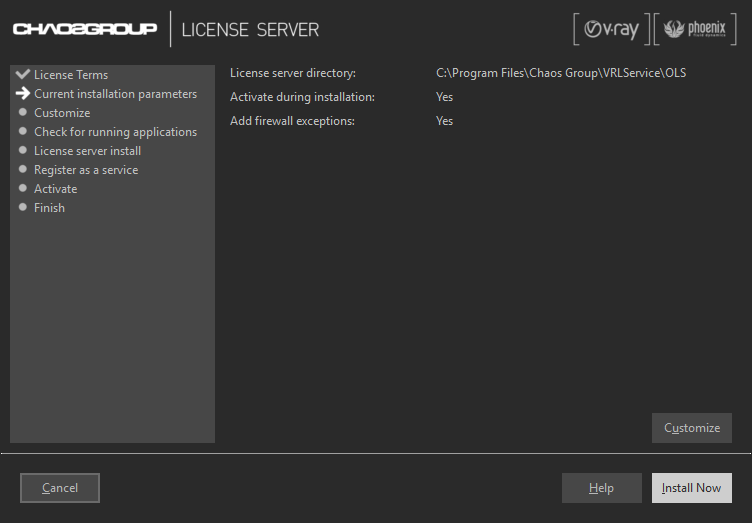Click the Chaos Group logo
The width and height of the screenshot is (752, 523).
85,29
